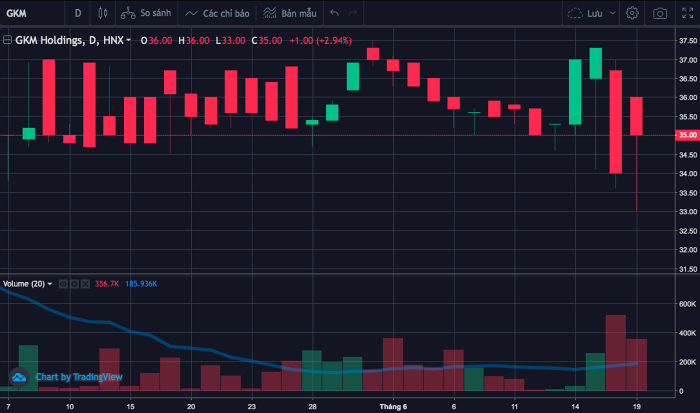Collapse the GKM Holdings legend toggle
Viewport: 700px width, 413px height.
tap(8, 40)
